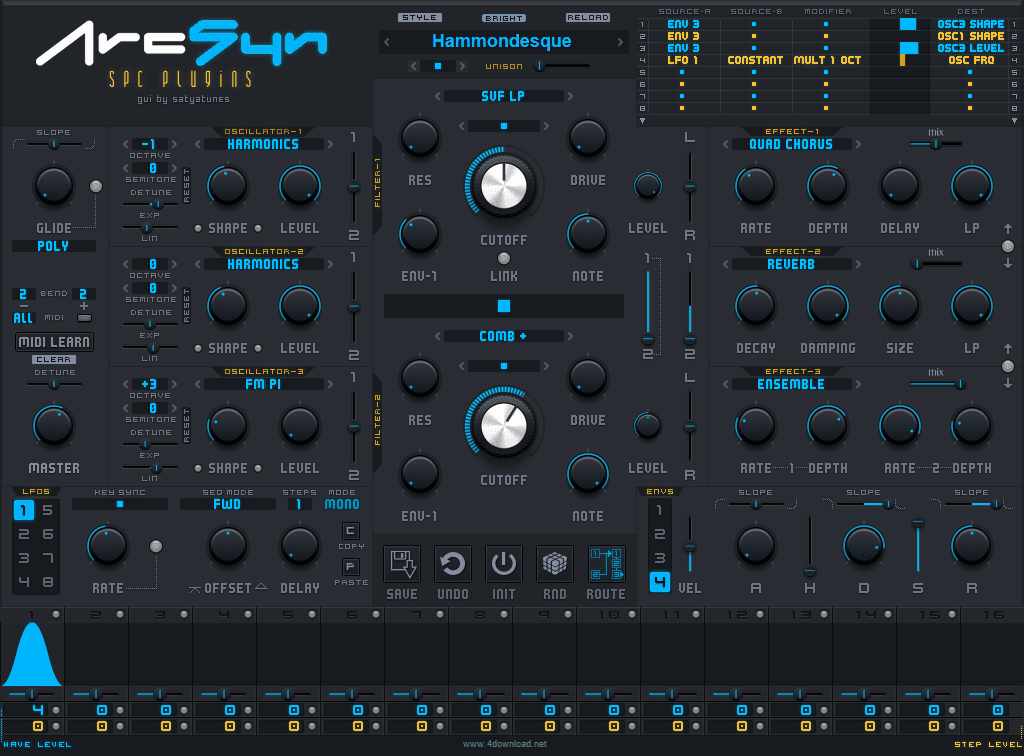Toggle the effect order switch between Effect-2 and Effect-3
The height and width of the screenshot is (756, 1024).
(x=1008, y=366)
